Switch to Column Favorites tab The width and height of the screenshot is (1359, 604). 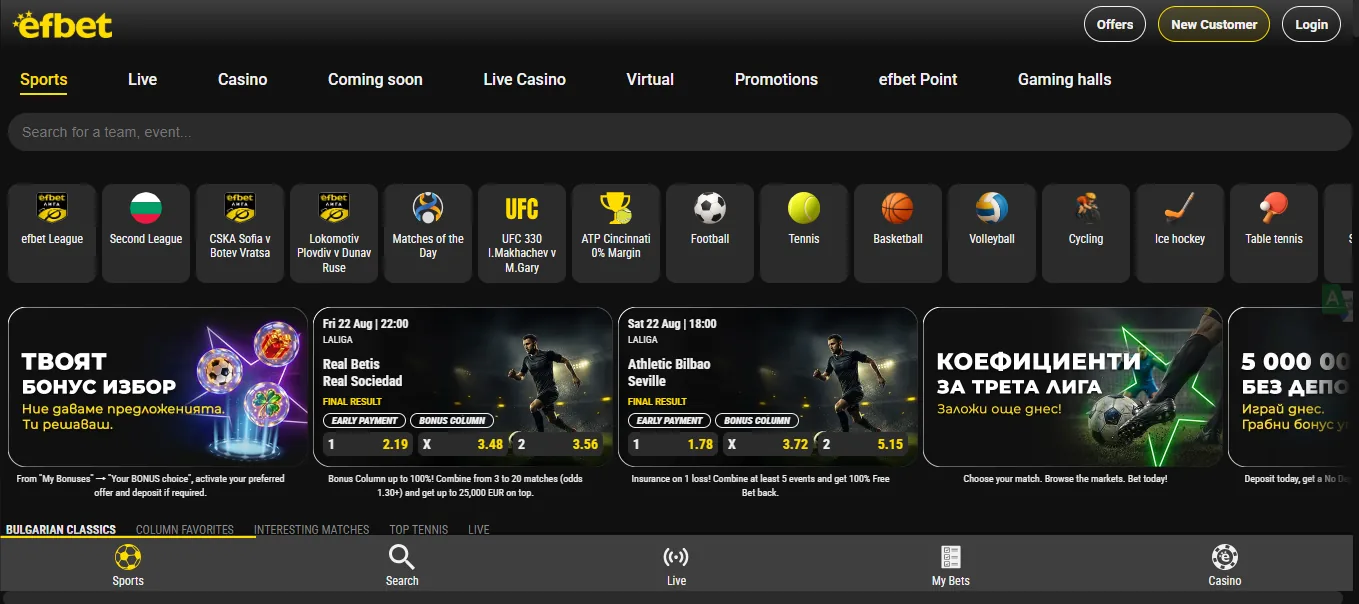click(185, 529)
